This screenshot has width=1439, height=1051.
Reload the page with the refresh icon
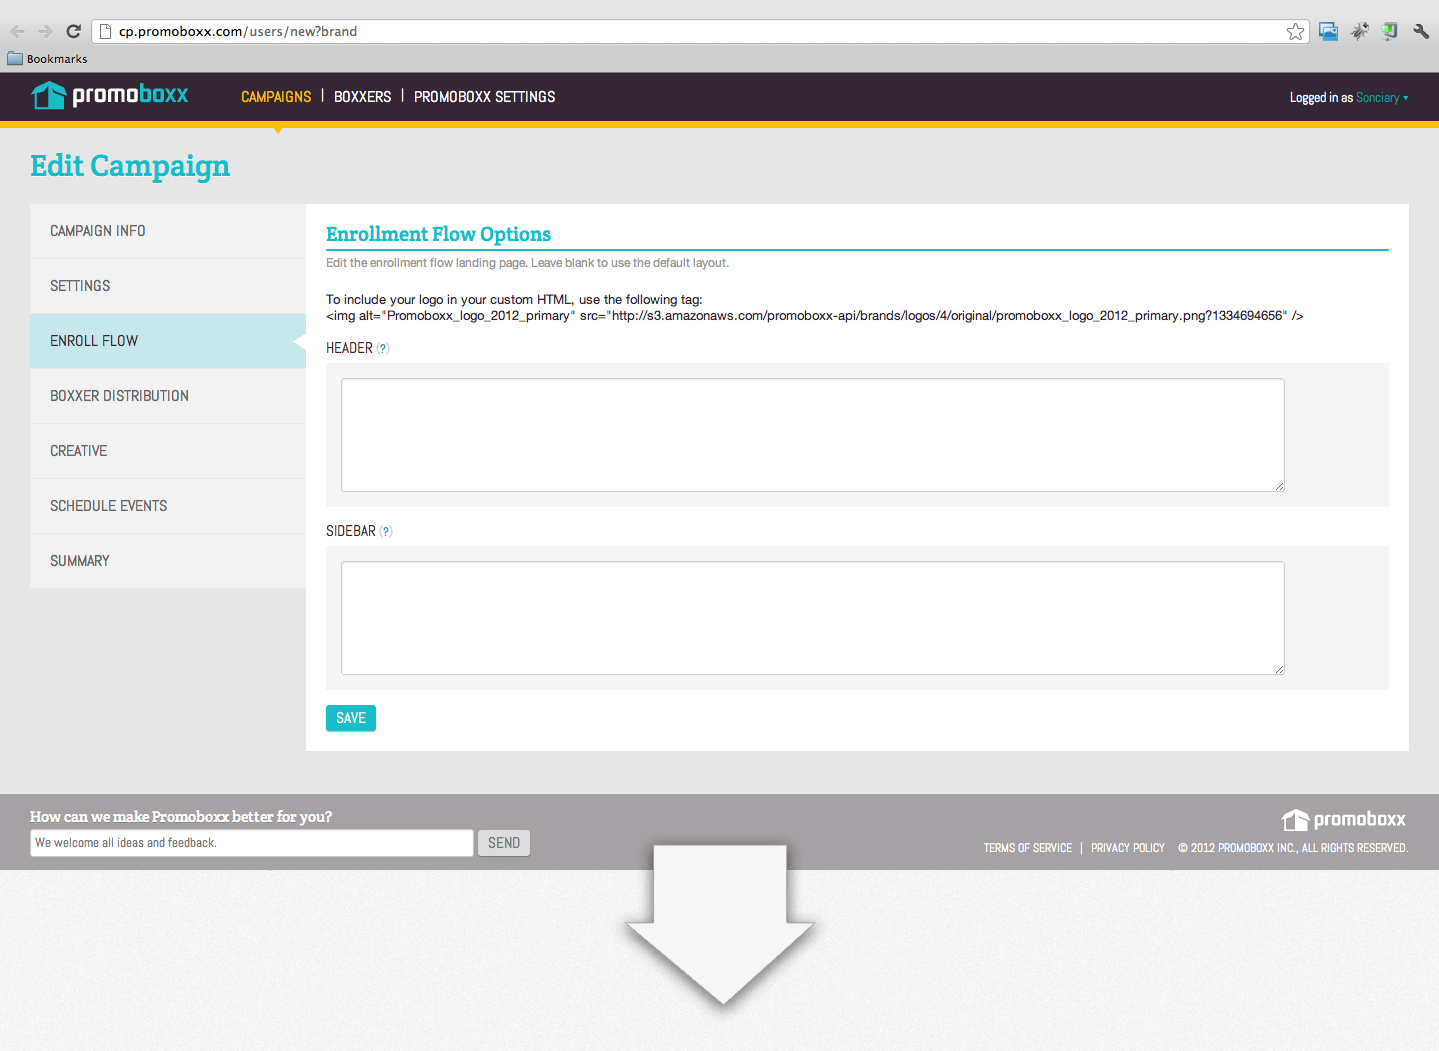point(73,31)
